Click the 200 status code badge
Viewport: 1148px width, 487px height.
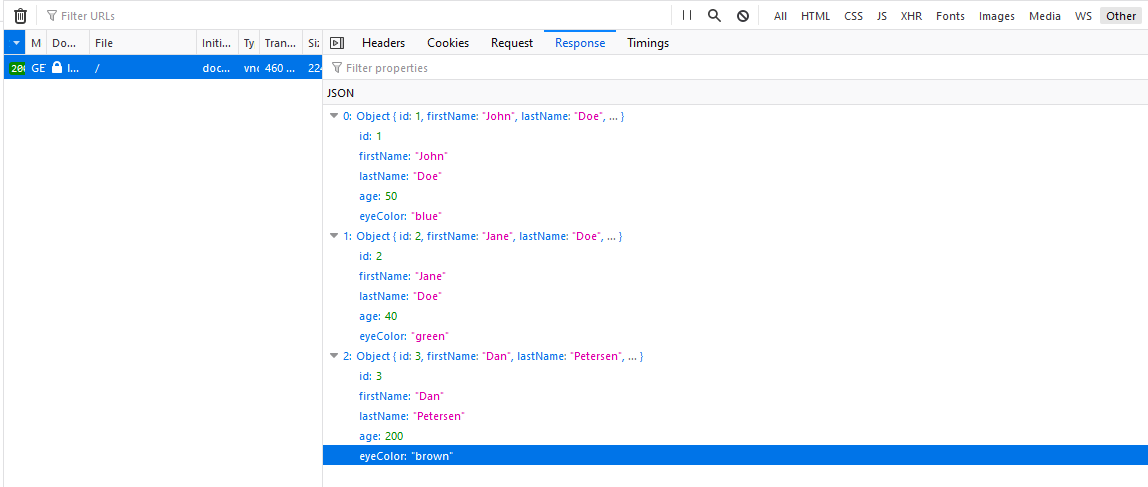[x=17, y=68]
